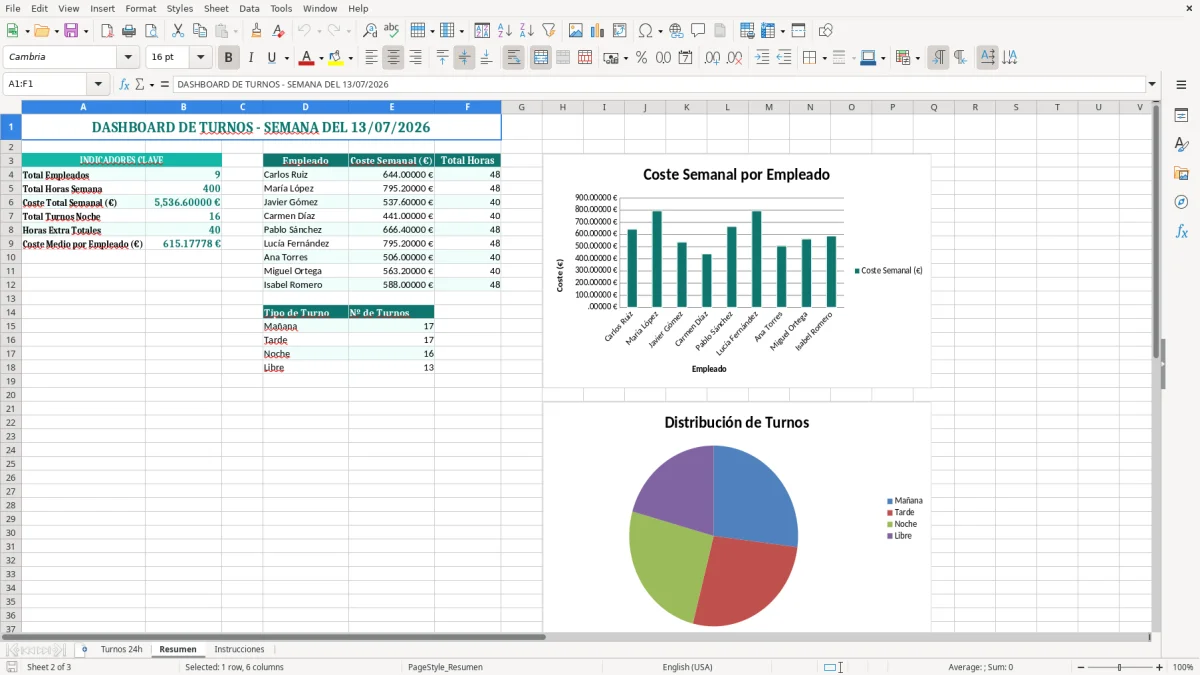
Task: Open sidebar Styles panel icon
Action: [x=1181, y=145]
